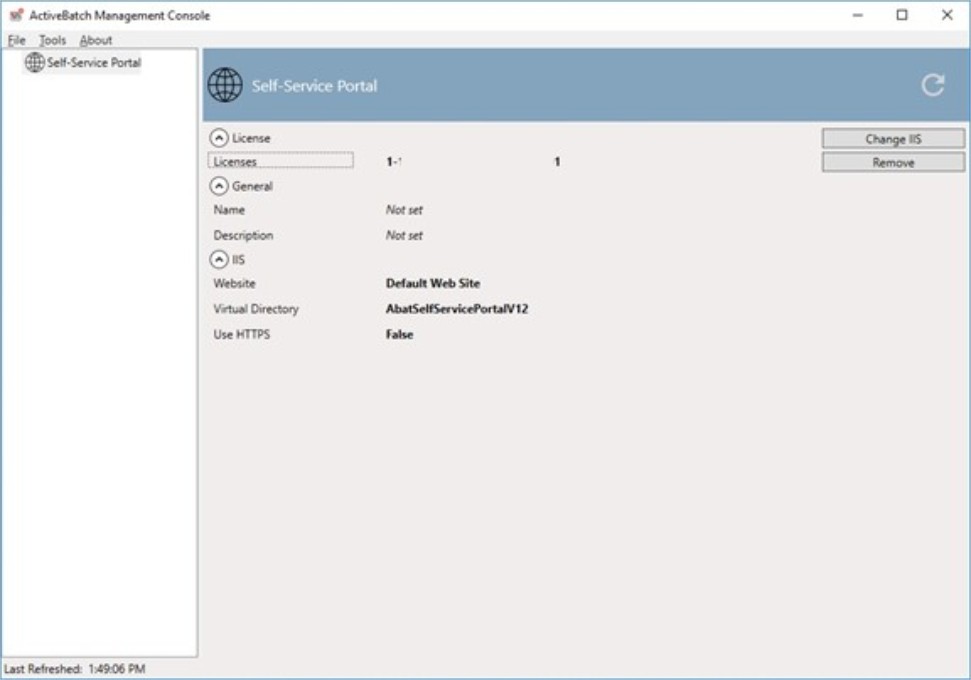The image size is (971, 680).
Task: Collapse the General section
Action: coord(219,186)
